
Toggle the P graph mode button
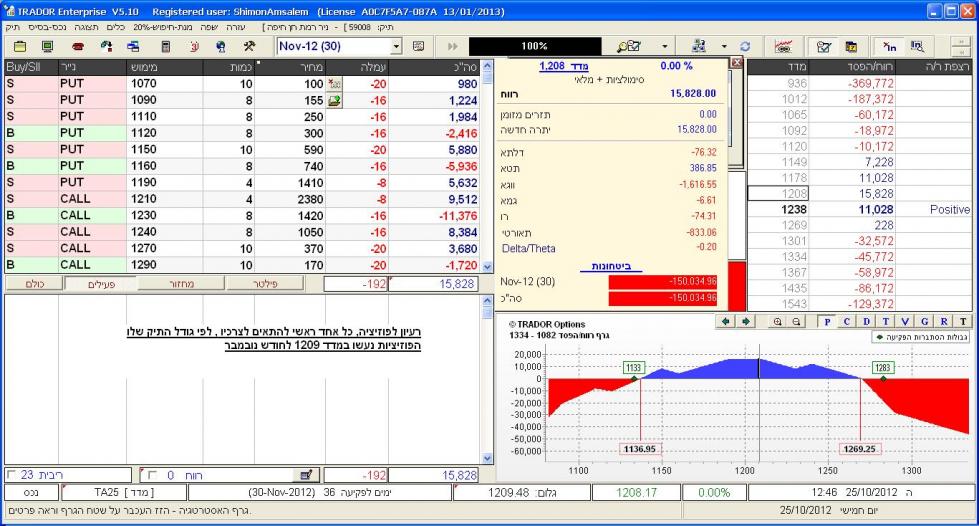828,321
